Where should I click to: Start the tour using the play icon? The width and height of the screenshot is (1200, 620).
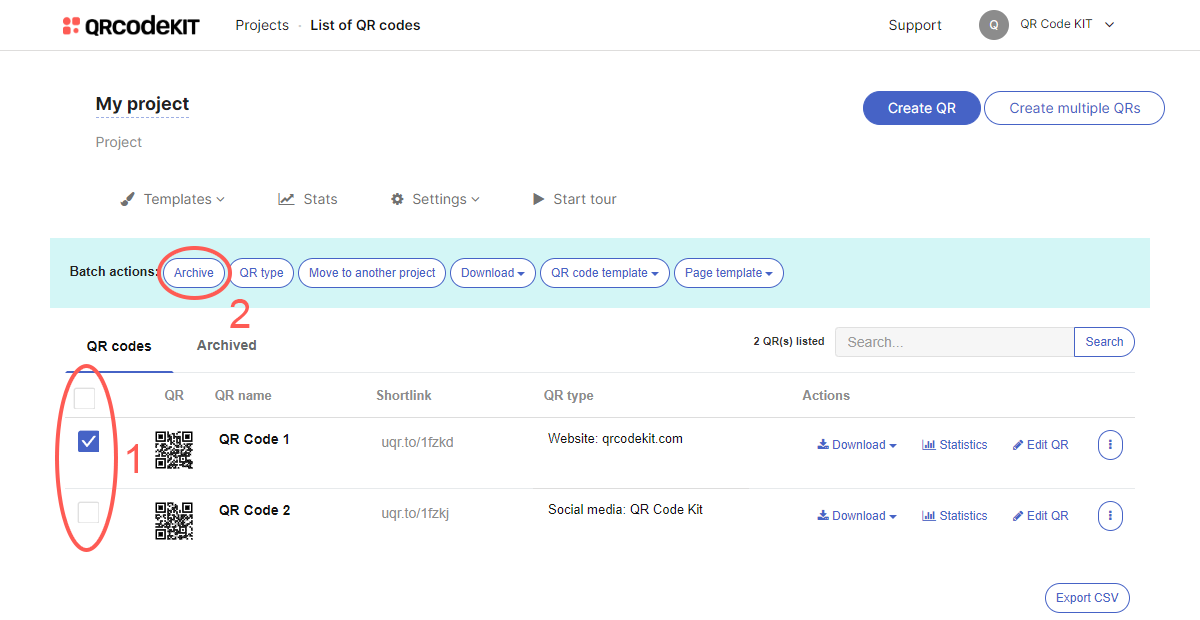pyautogui.click(x=539, y=199)
